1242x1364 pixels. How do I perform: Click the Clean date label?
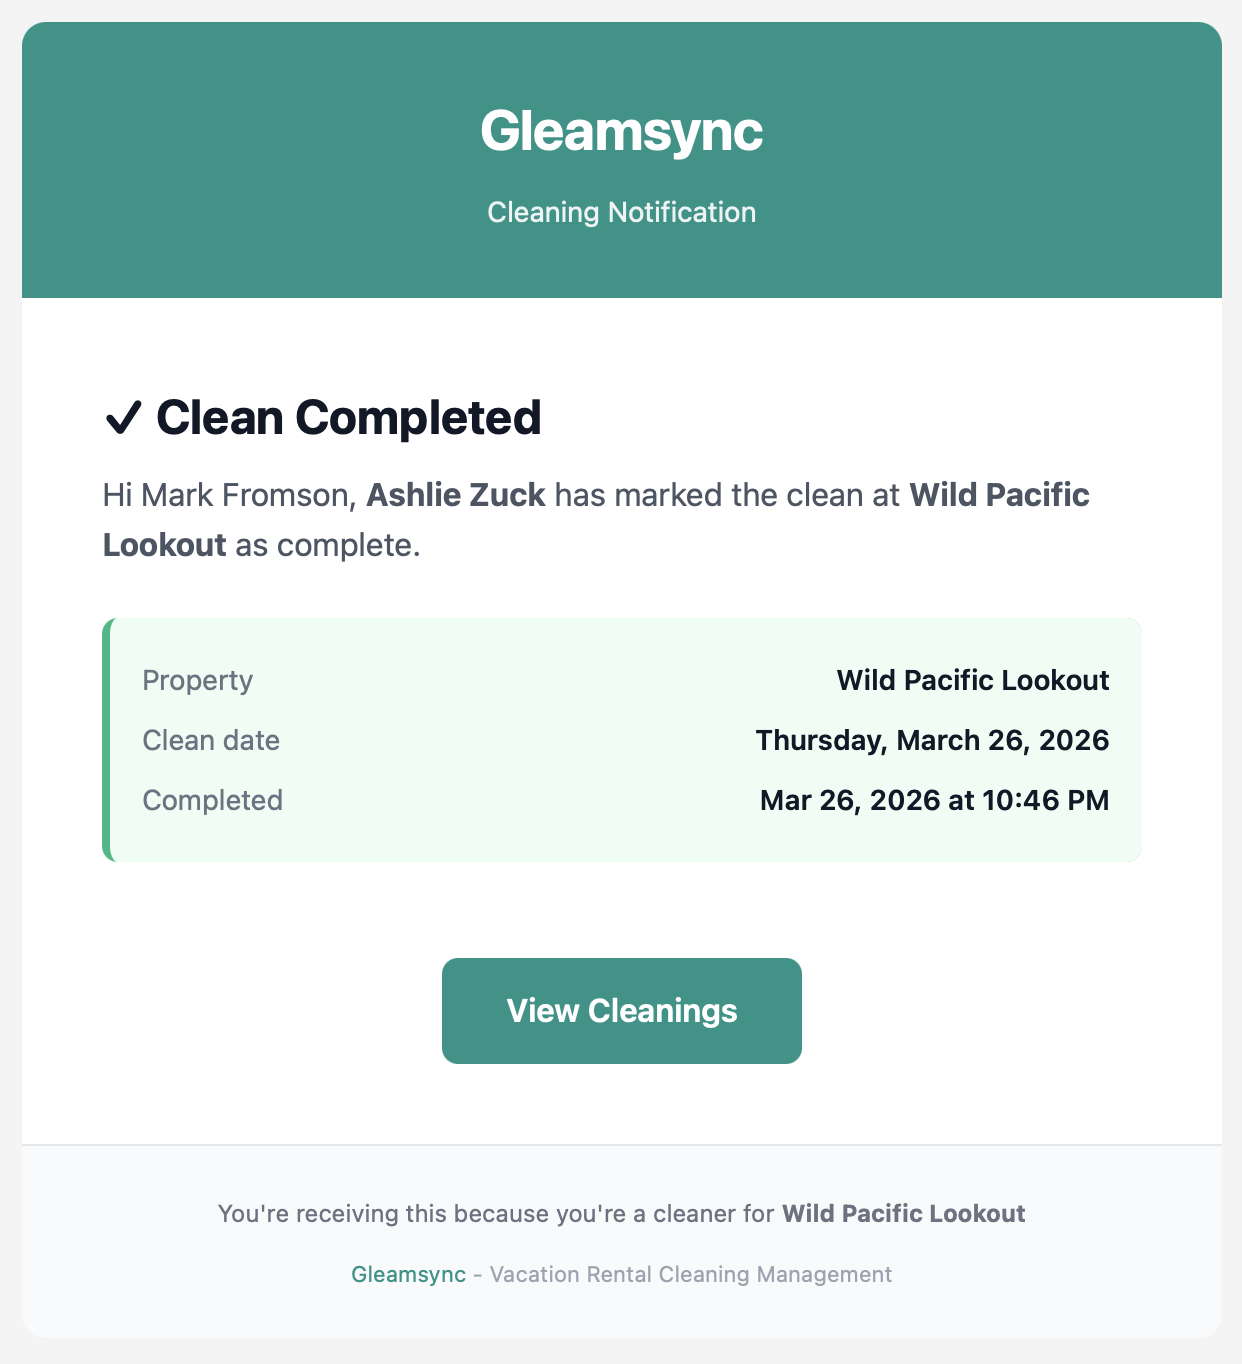[211, 741]
